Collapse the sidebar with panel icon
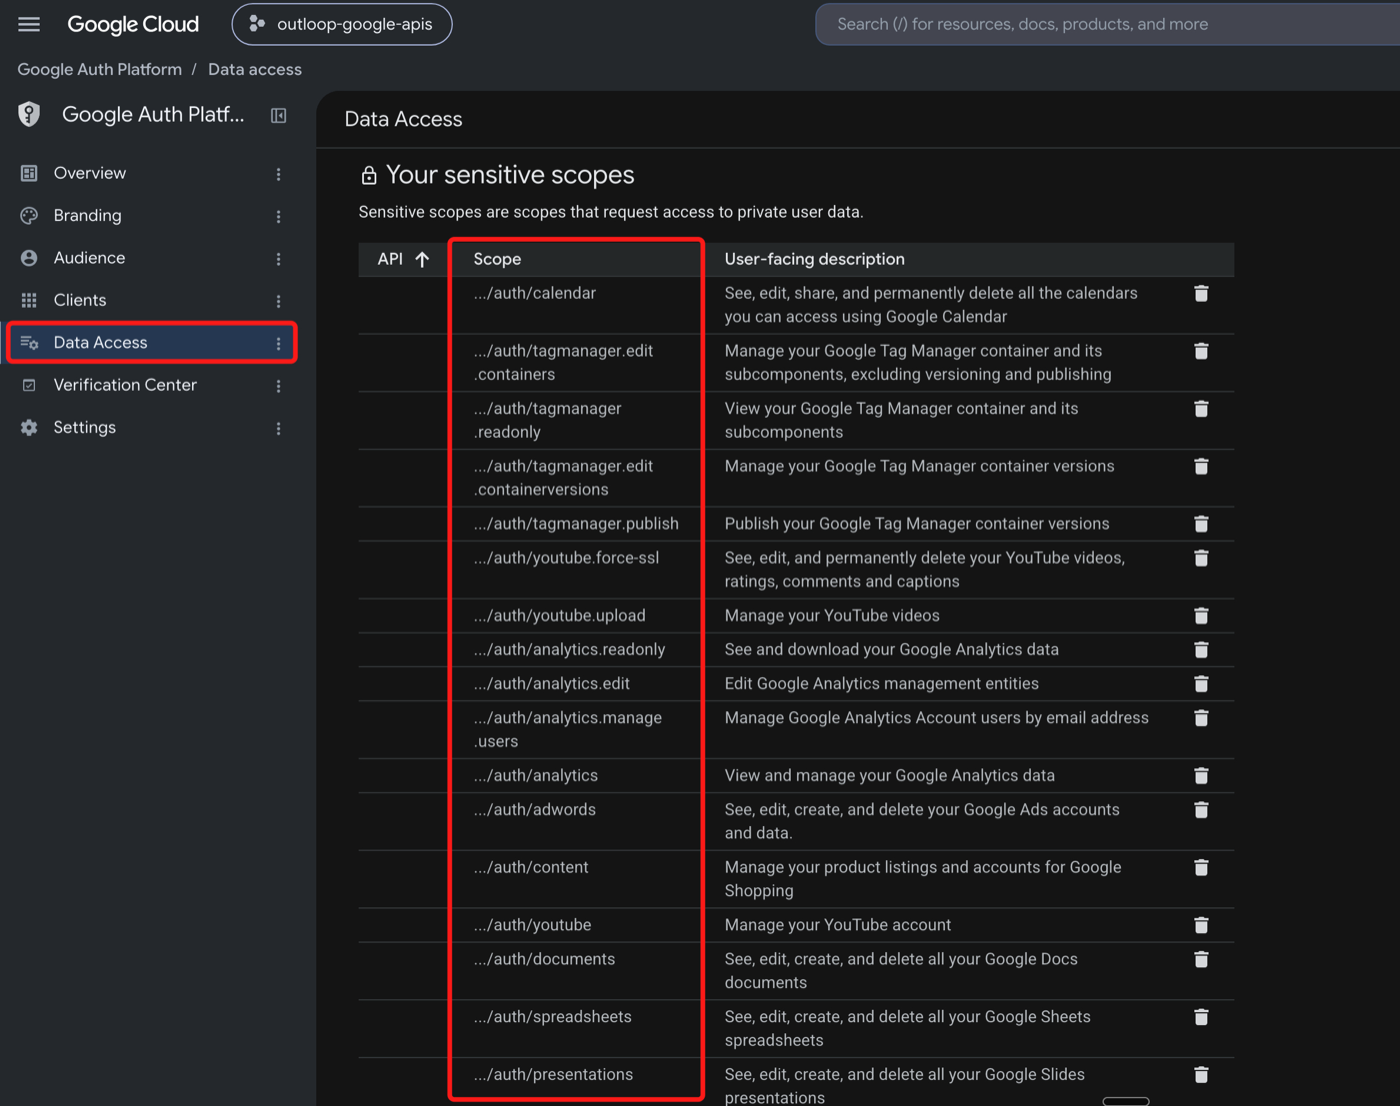This screenshot has height=1106, width=1400. pyautogui.click(x=279, y=116)
